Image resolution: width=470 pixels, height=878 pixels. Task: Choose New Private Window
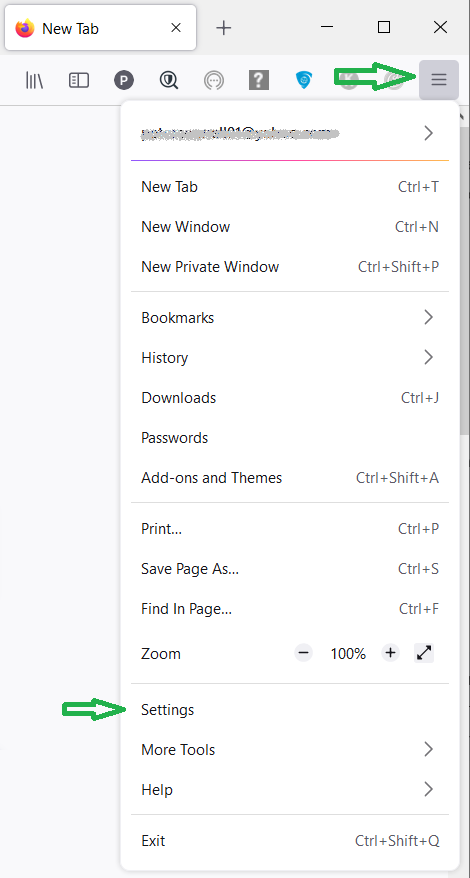(290, 267)
